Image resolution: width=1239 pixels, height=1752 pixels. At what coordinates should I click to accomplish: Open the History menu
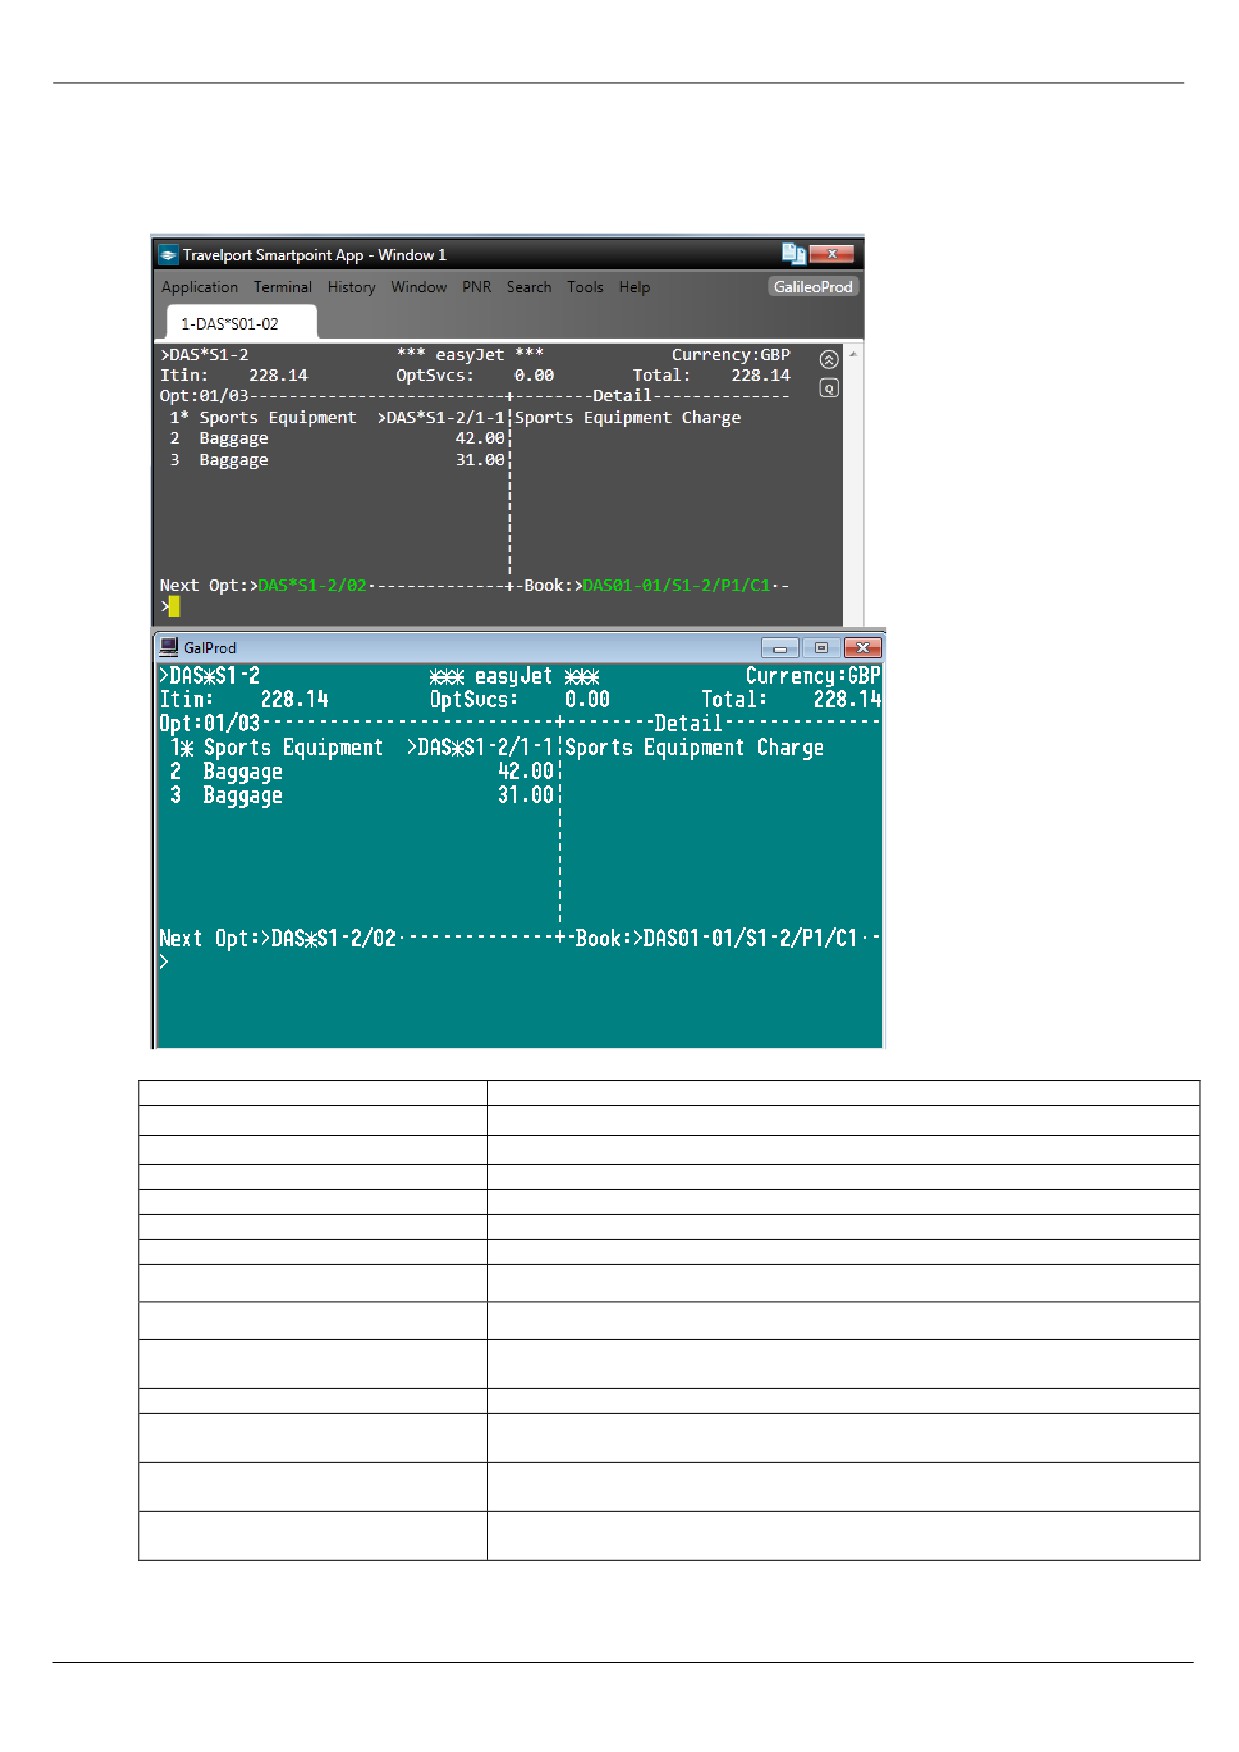pos(351,287)
